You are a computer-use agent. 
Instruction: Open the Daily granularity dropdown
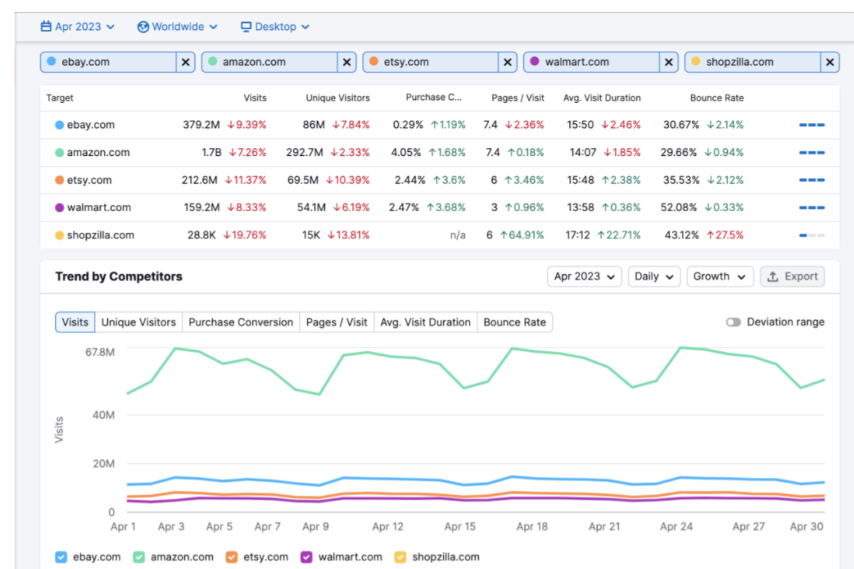(654, 277)
